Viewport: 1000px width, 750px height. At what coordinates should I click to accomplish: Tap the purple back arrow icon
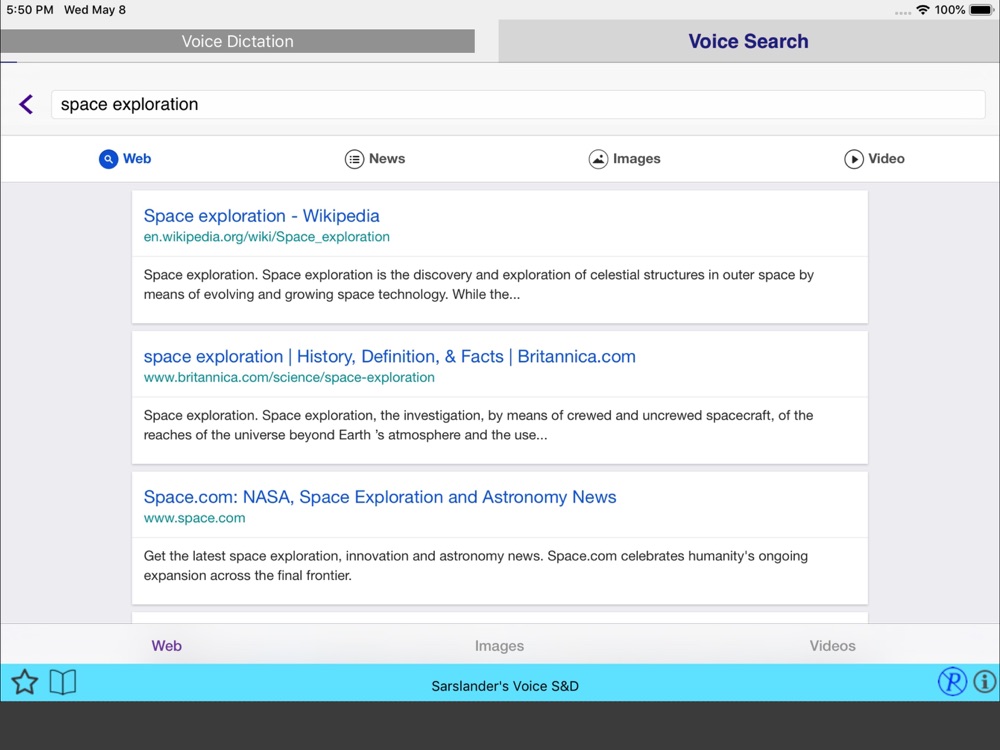pyautogui.click(x=26, y=105)
